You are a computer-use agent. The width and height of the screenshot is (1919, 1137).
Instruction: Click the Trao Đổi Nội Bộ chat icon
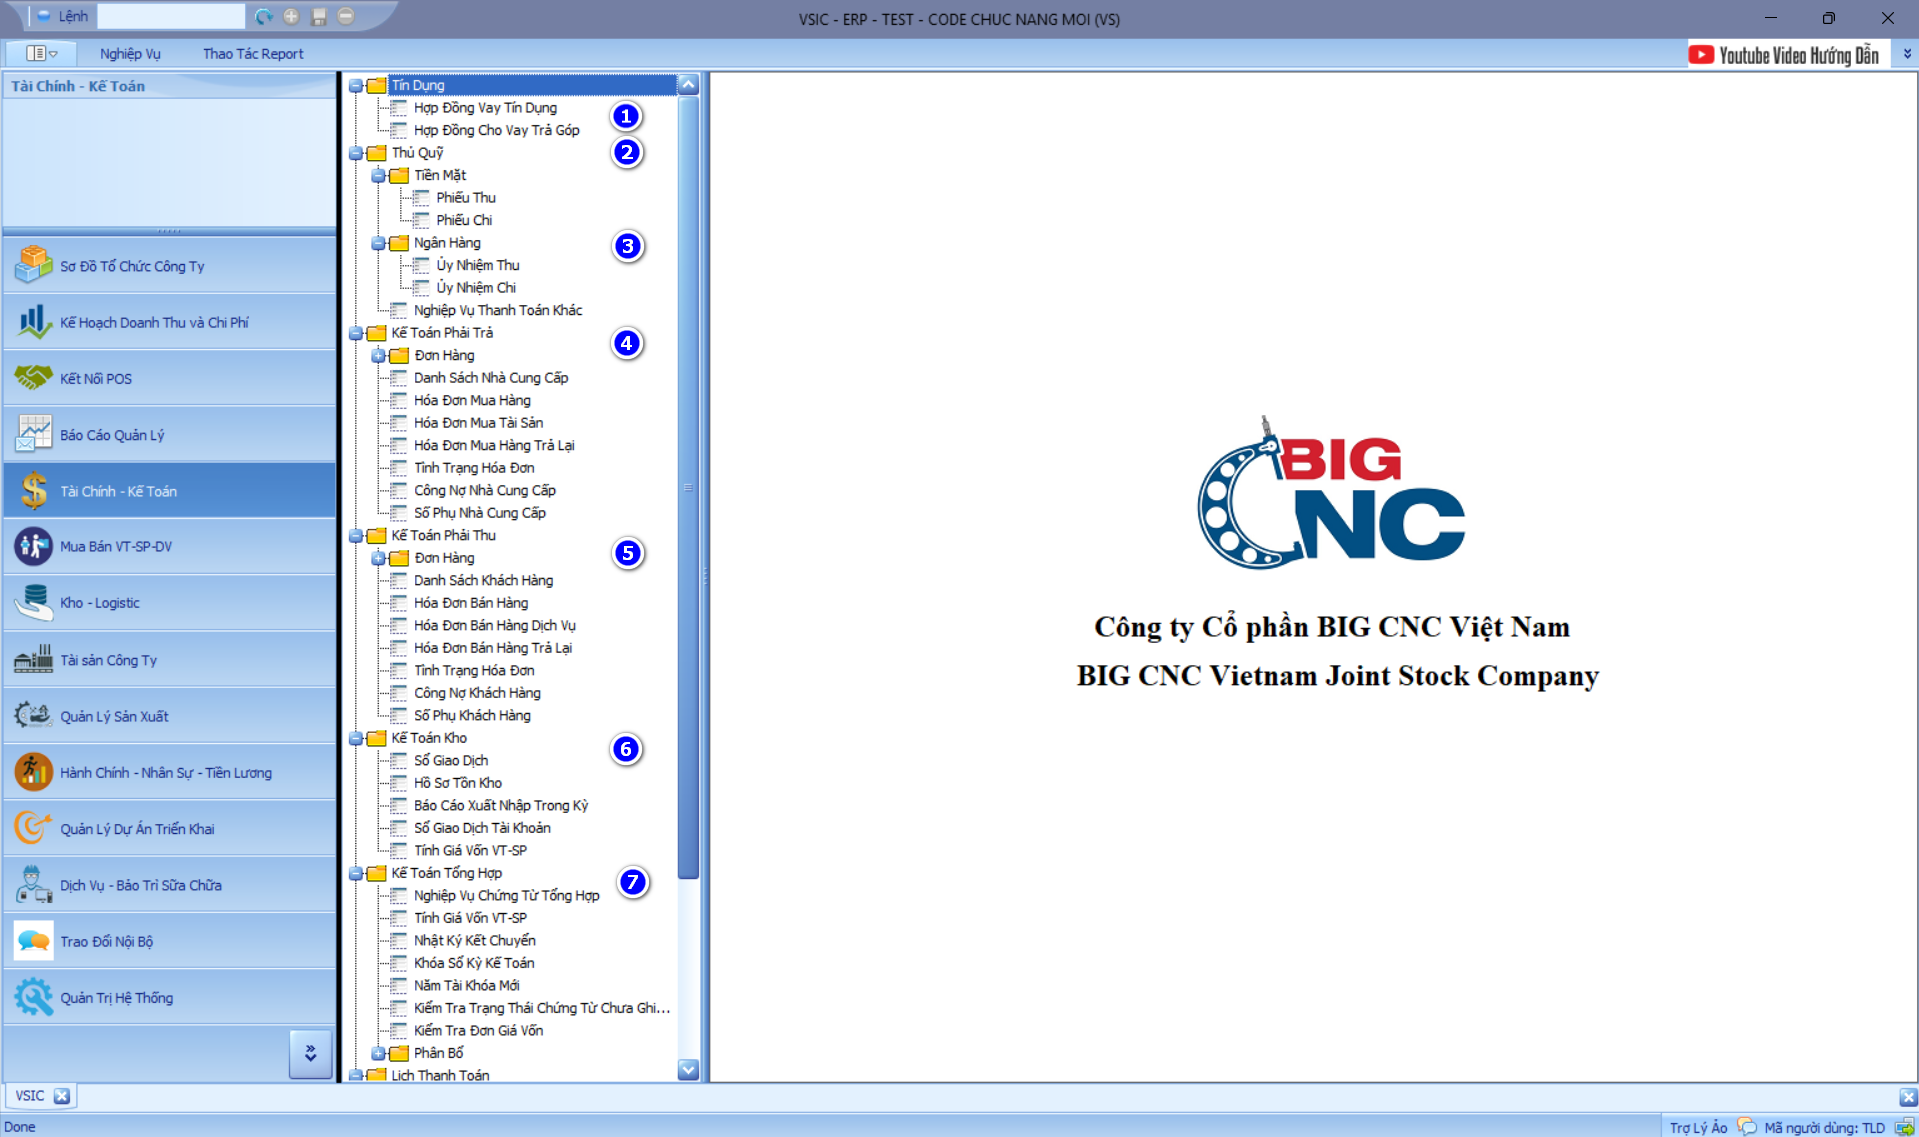tap(33, 940)
